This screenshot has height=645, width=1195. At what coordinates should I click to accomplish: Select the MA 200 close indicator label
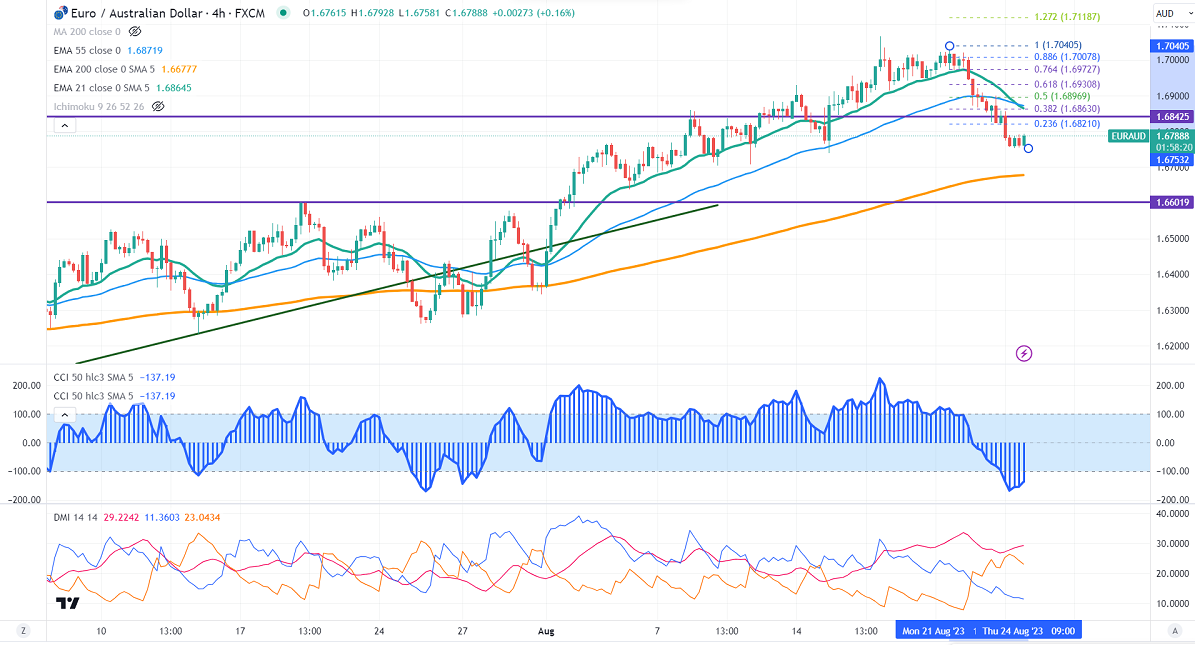click(87, 32)
